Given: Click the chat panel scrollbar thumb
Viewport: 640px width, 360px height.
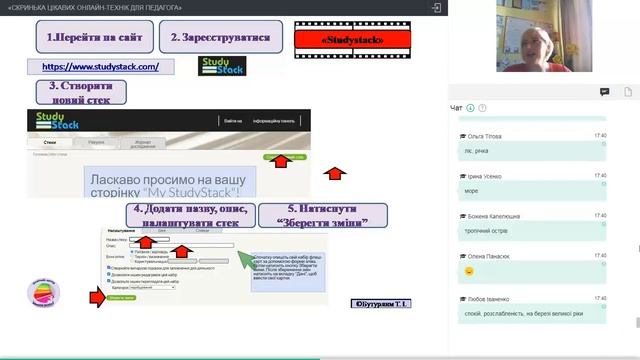Looking at the screenshot, I should click(638, 322).
